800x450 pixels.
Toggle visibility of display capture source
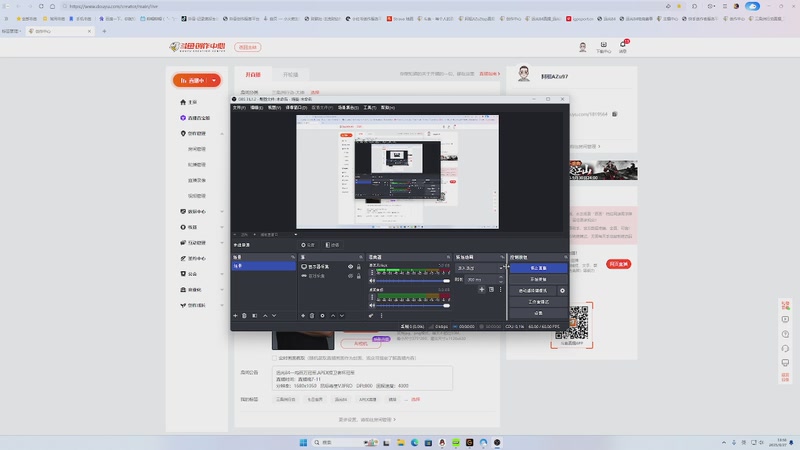(350, 267)
